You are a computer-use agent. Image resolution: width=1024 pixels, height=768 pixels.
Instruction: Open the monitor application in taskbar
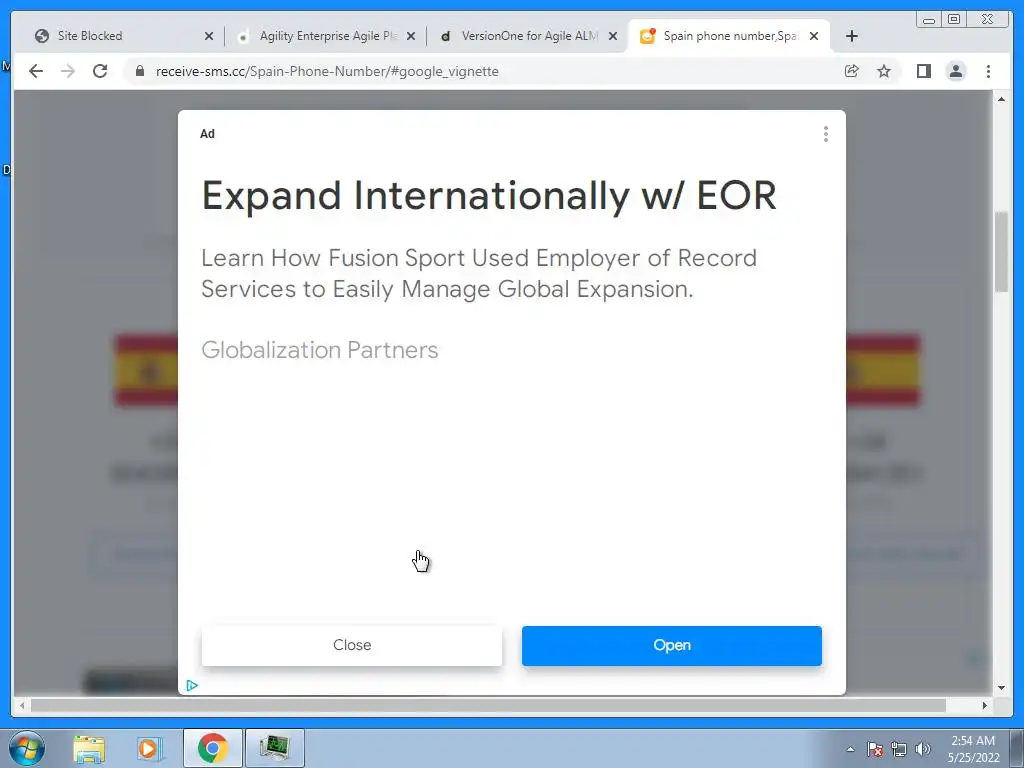[274, 748]
